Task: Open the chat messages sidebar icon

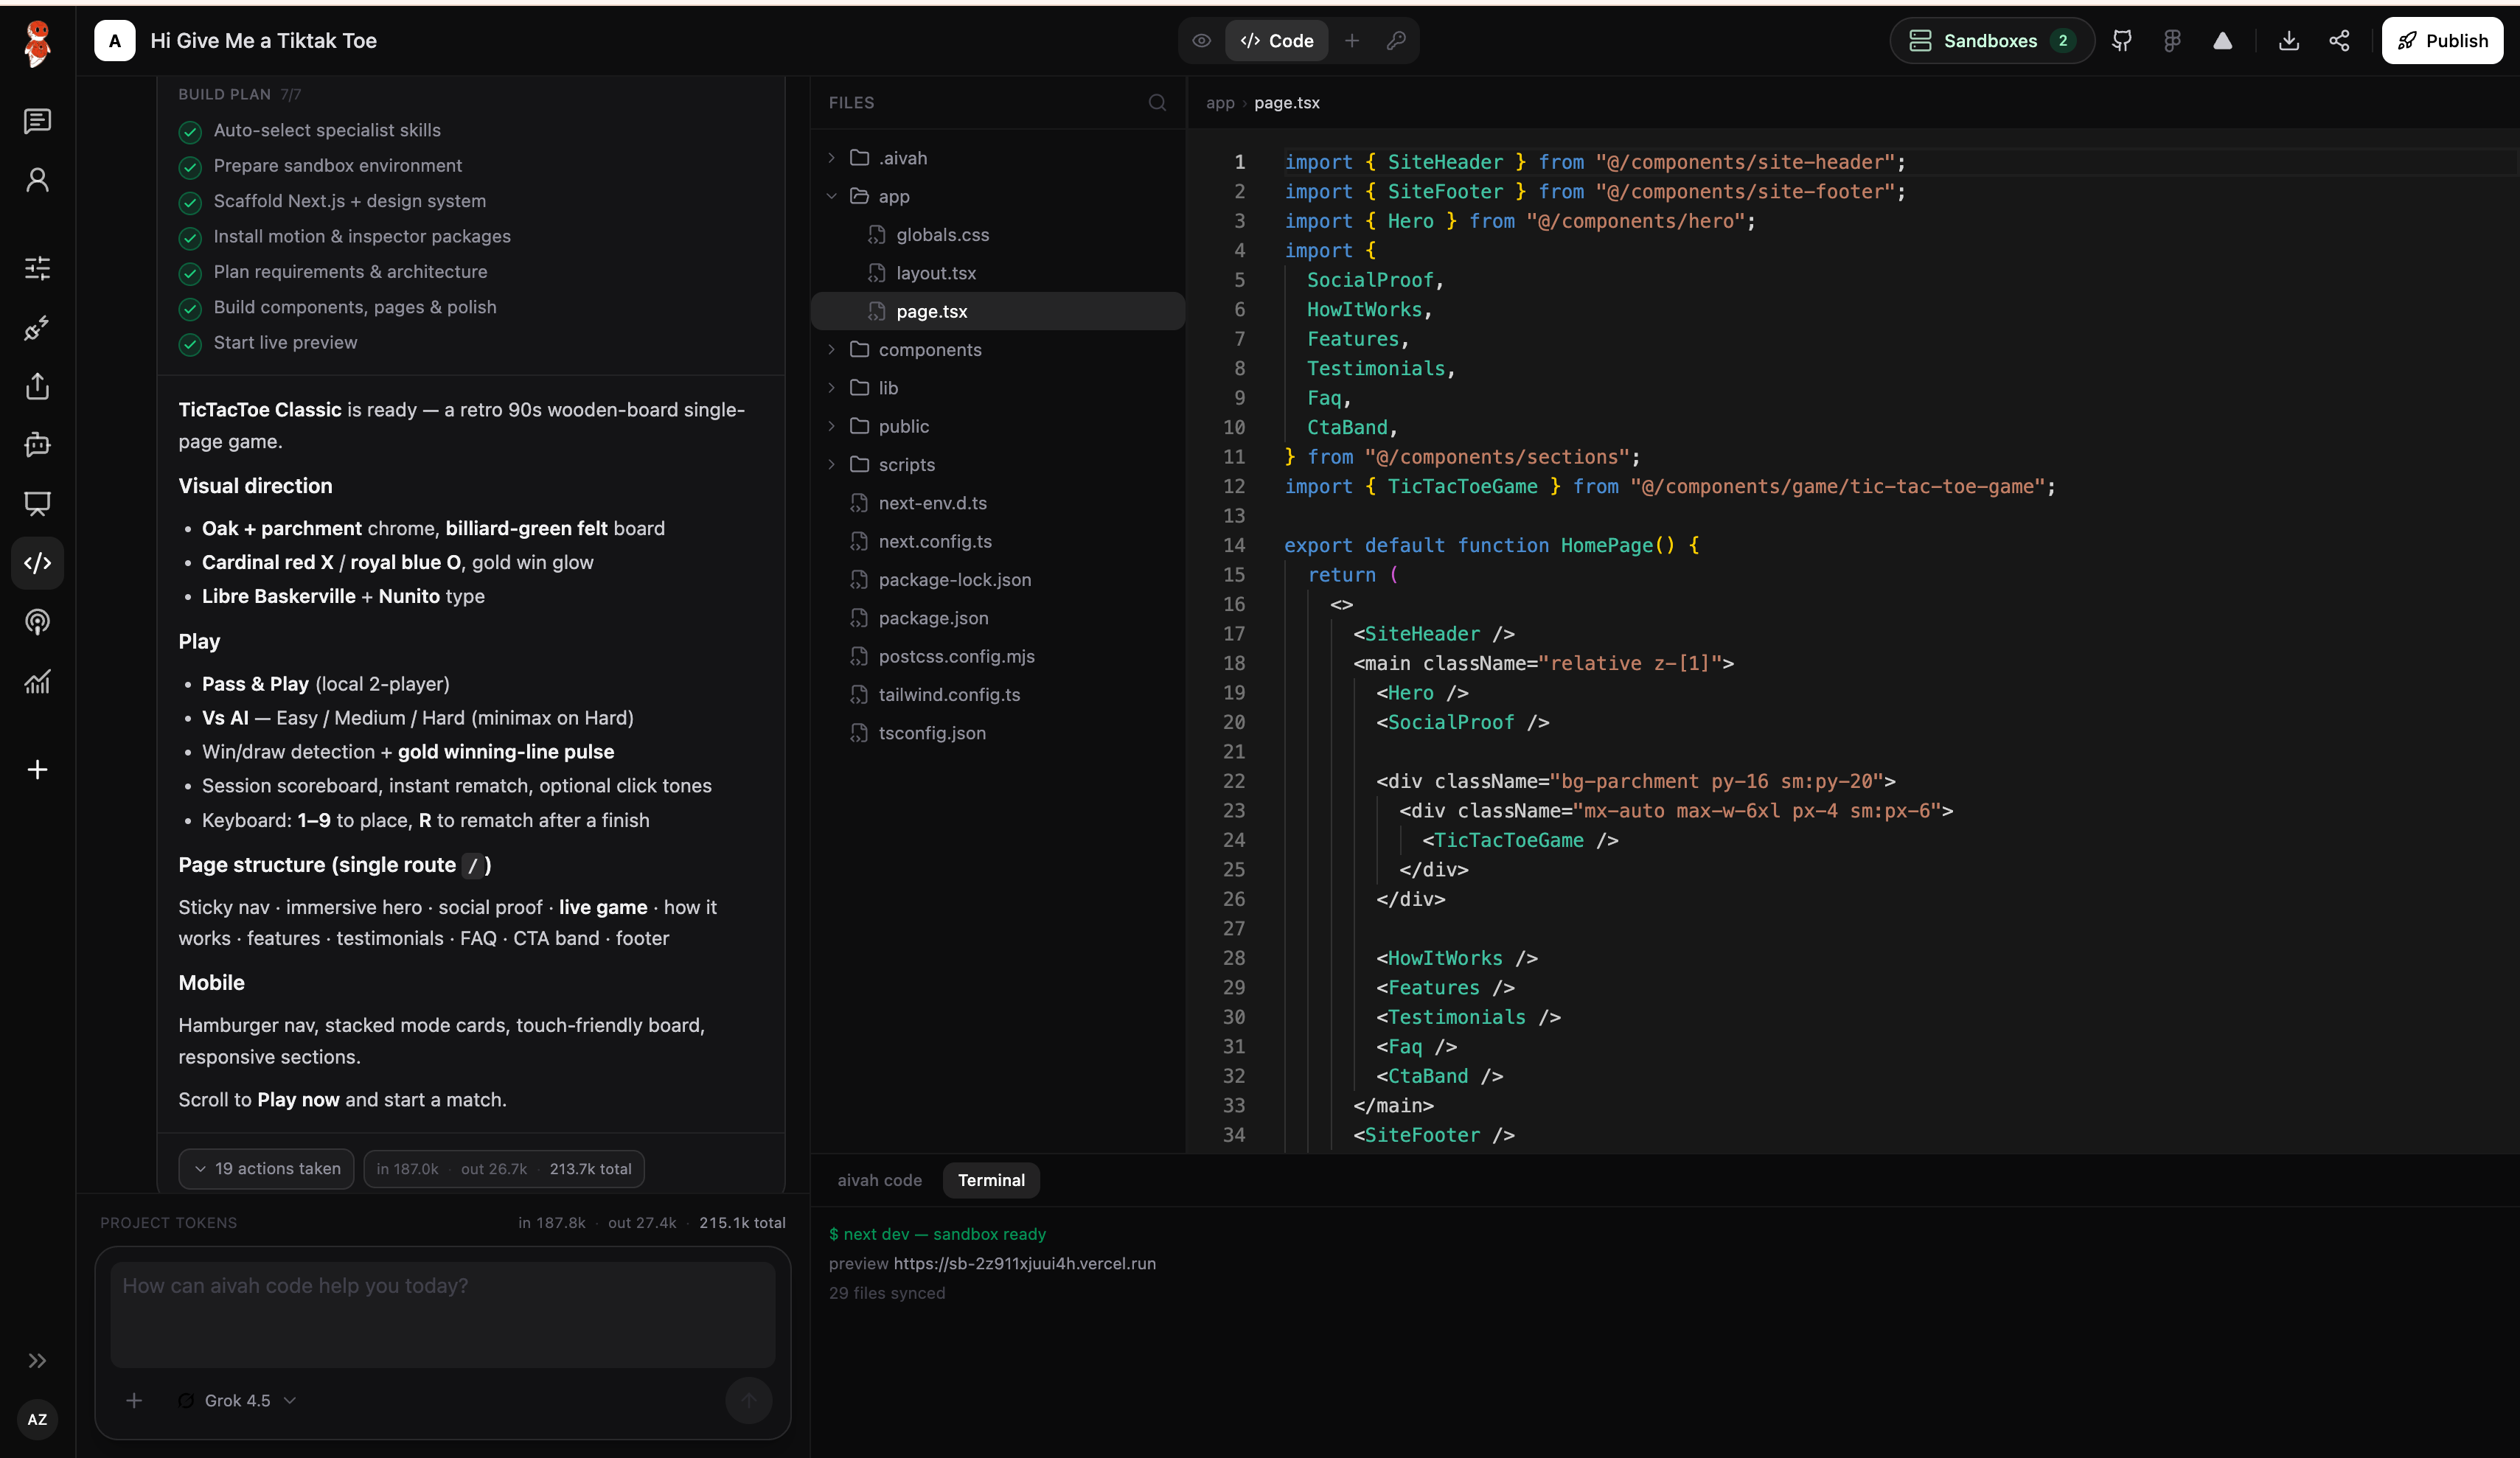Action: [38, 121]
